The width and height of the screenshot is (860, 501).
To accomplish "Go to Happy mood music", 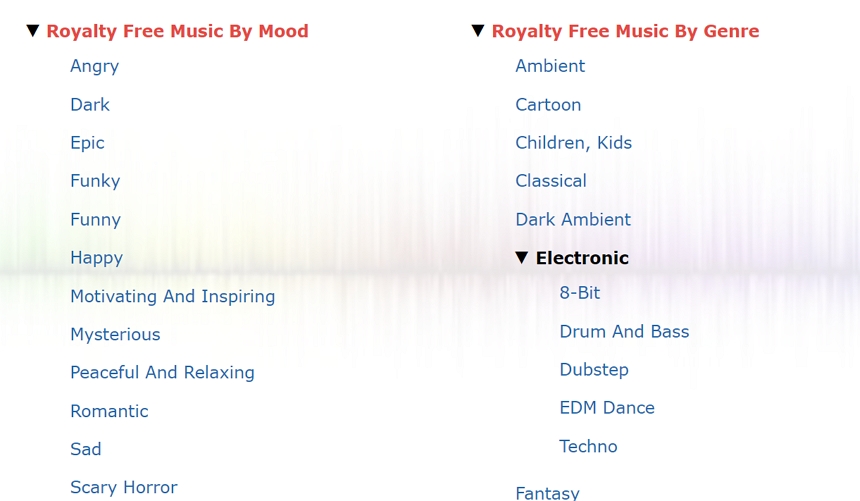I will click(96, 258).
